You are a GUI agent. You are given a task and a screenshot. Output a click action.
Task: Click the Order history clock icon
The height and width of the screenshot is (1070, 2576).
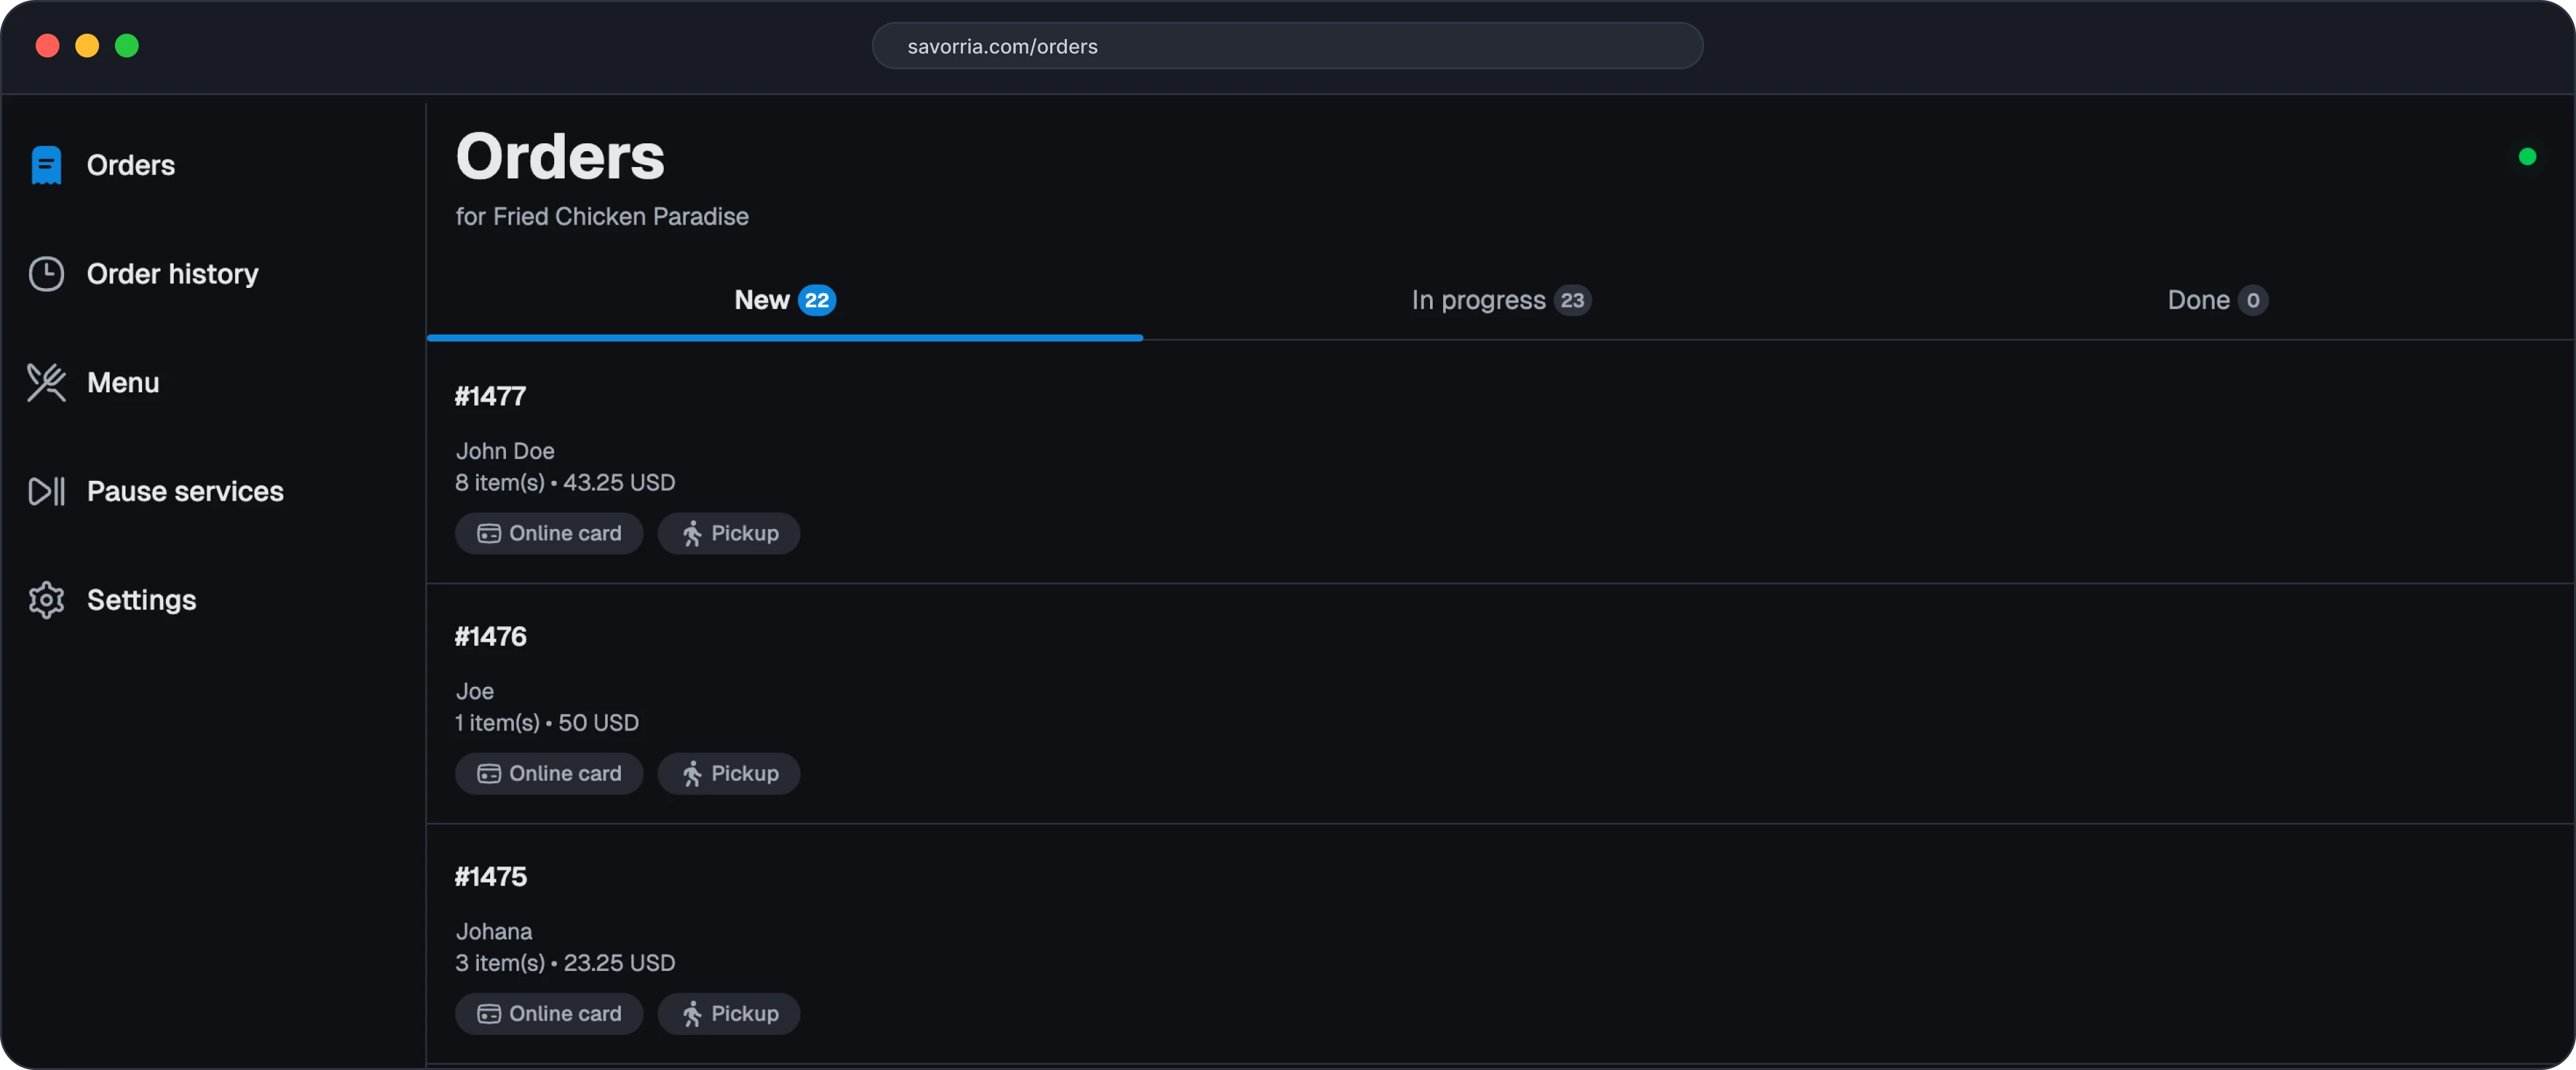[x=46, y=274]
